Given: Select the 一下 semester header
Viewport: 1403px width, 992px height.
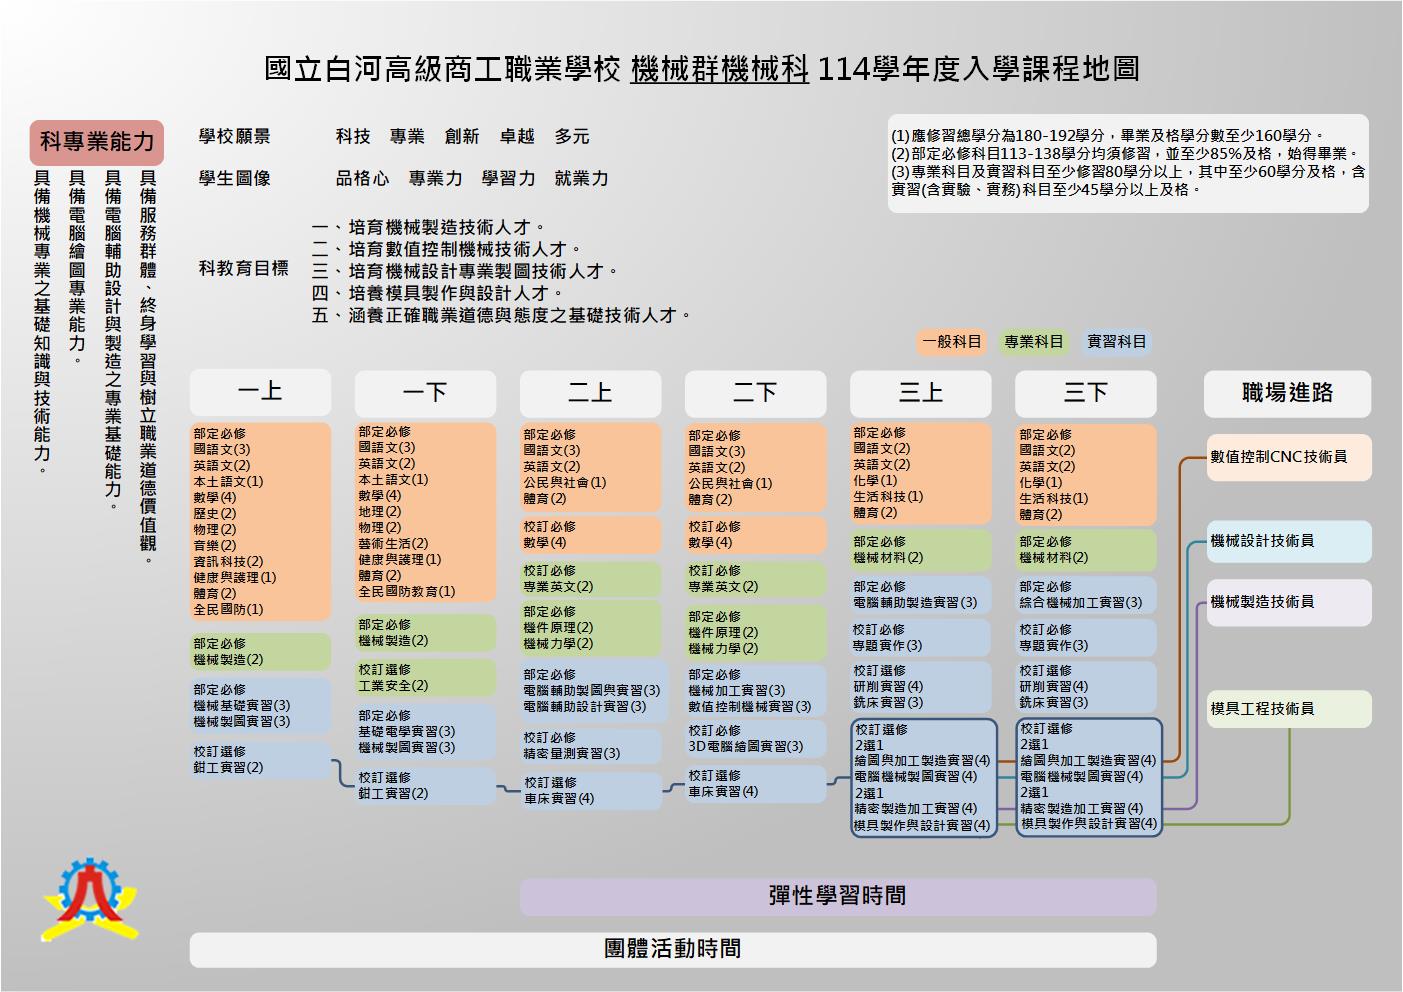Looking at the screenshot, I should [x=425, y=393].
